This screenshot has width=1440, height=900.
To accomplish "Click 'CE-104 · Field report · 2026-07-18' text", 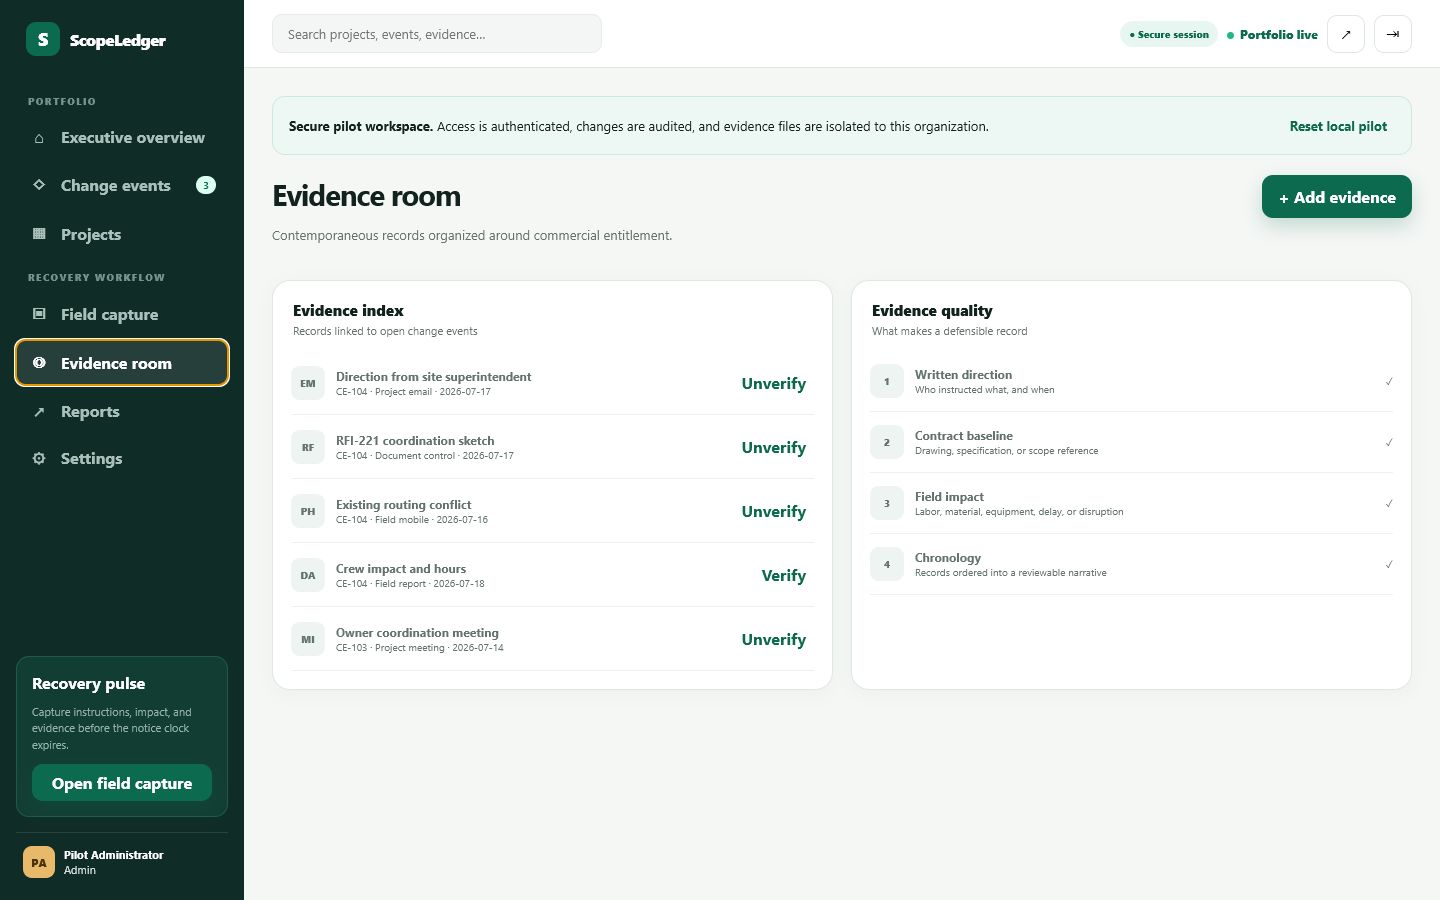I will point(410,584).
